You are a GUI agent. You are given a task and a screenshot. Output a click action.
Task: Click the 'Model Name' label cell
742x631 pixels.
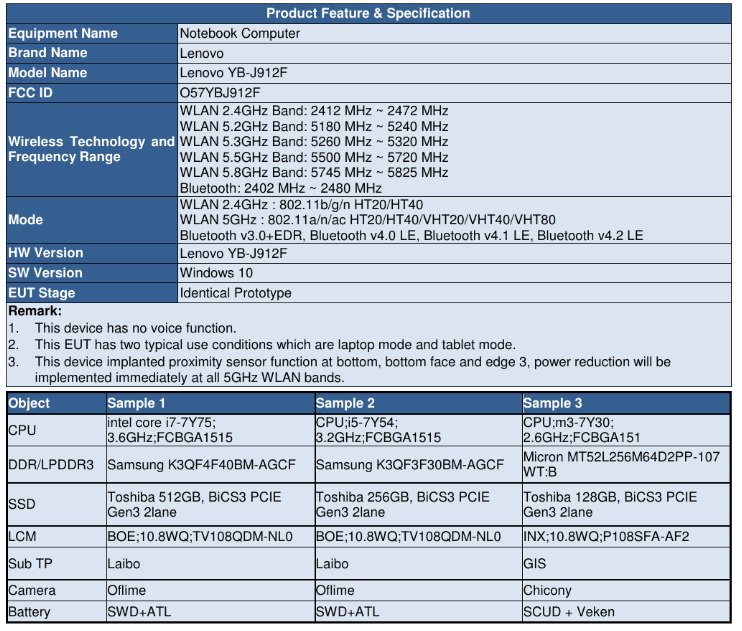pos(92,73)
